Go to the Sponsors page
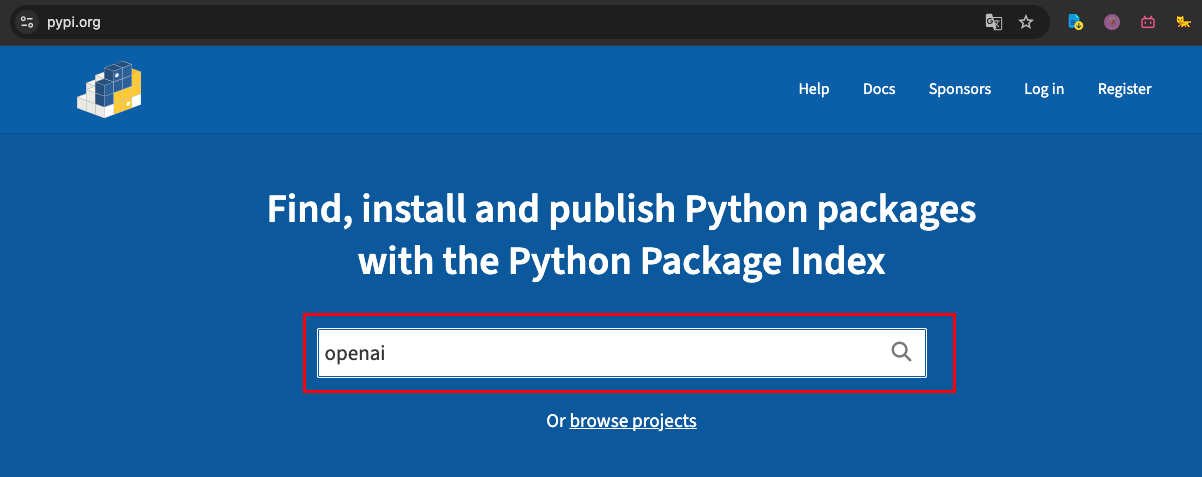Image resolution: width=1202 pixels, height=477 pixels. click(960, 89)
